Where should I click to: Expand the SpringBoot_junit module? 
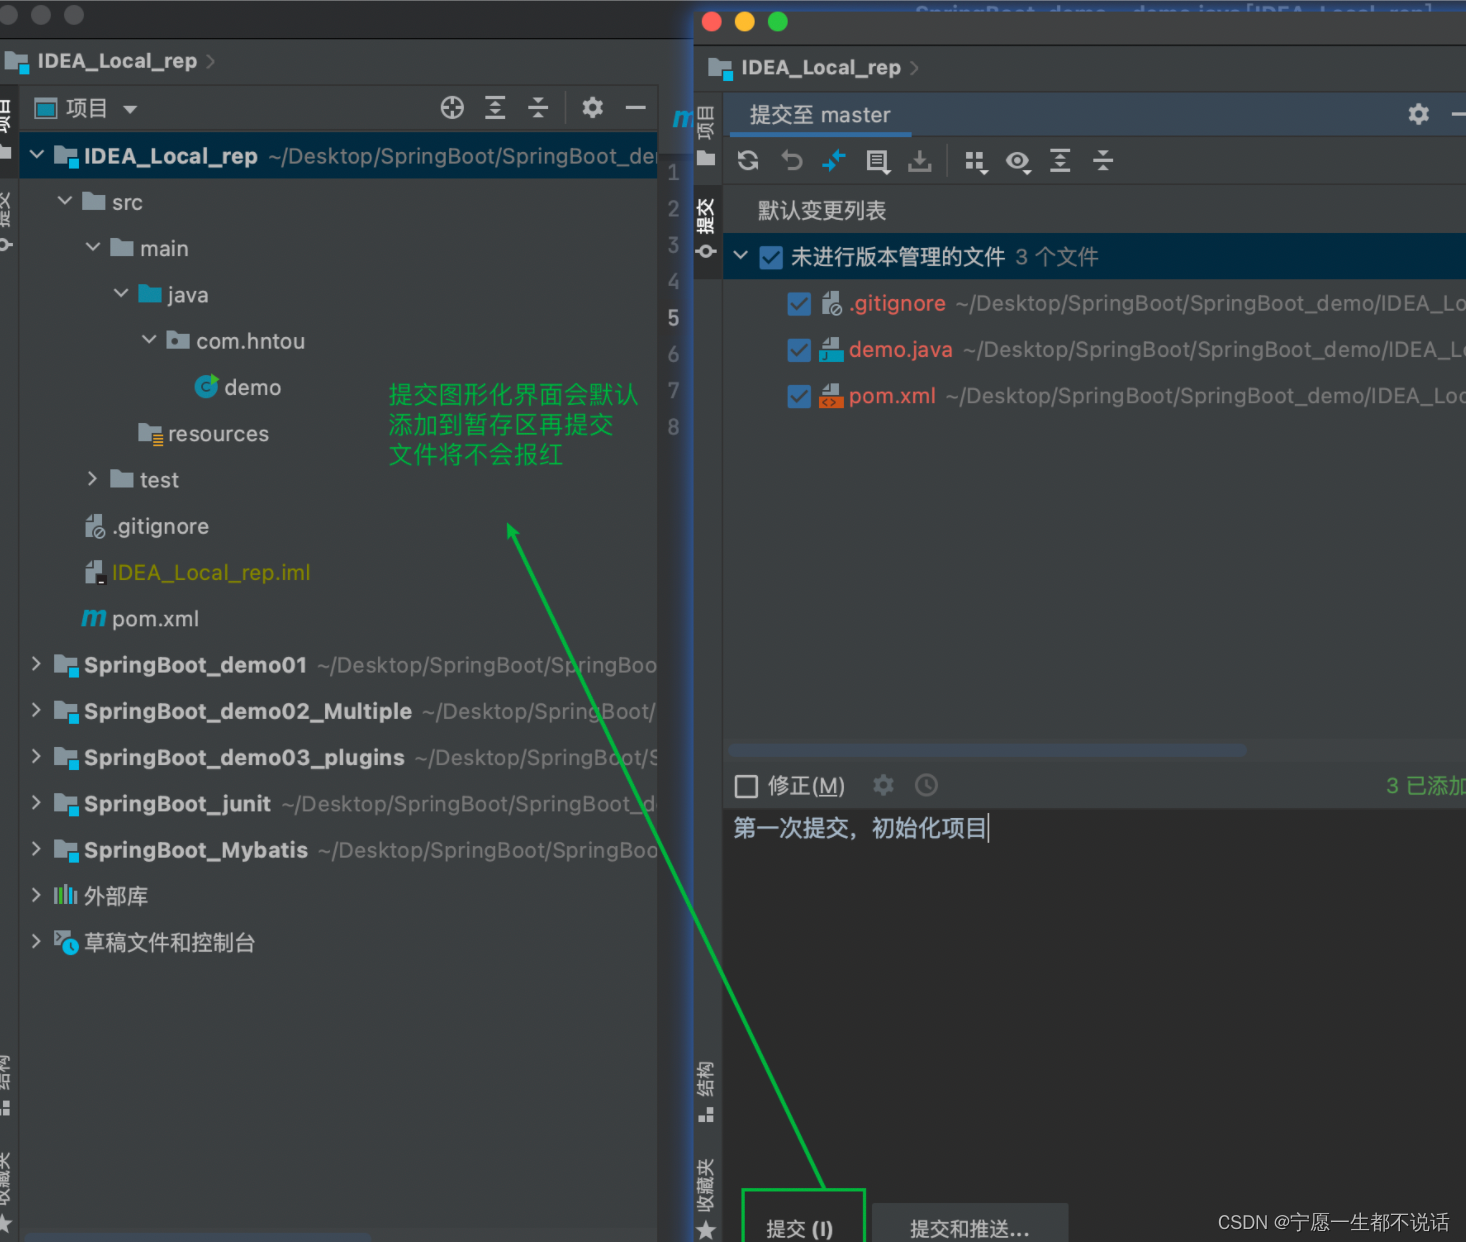pos(37,803)
